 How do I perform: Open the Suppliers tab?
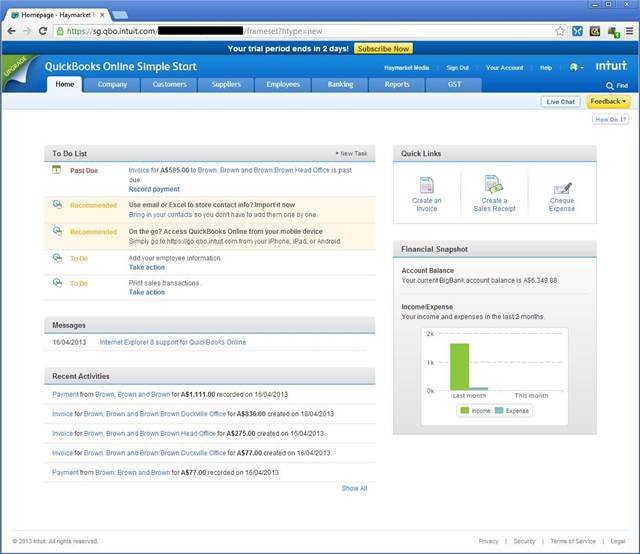click(x=226, y=85)
